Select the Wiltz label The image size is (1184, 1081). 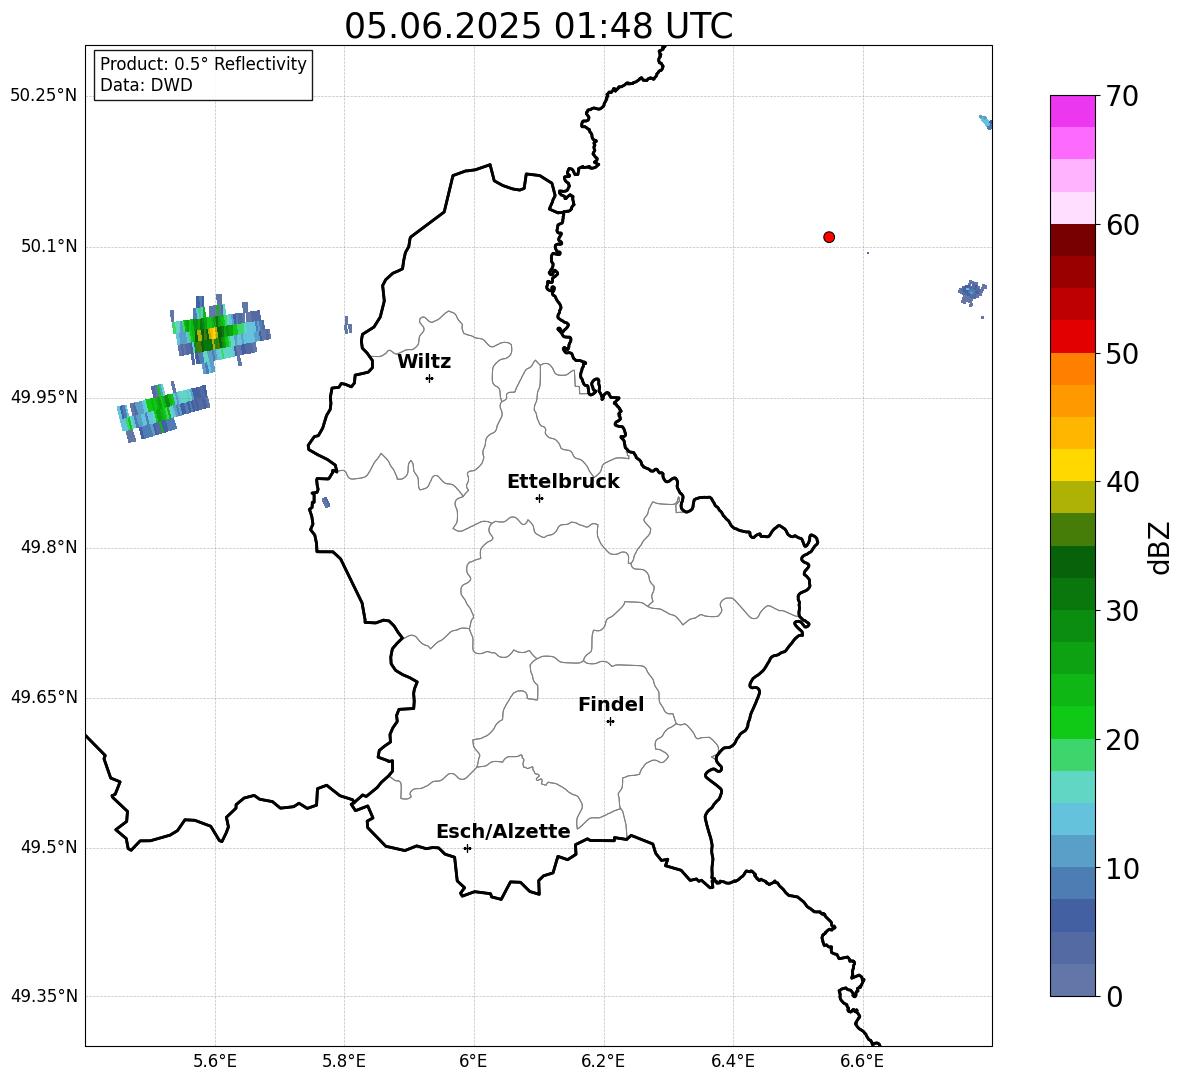tap(424, 362)
